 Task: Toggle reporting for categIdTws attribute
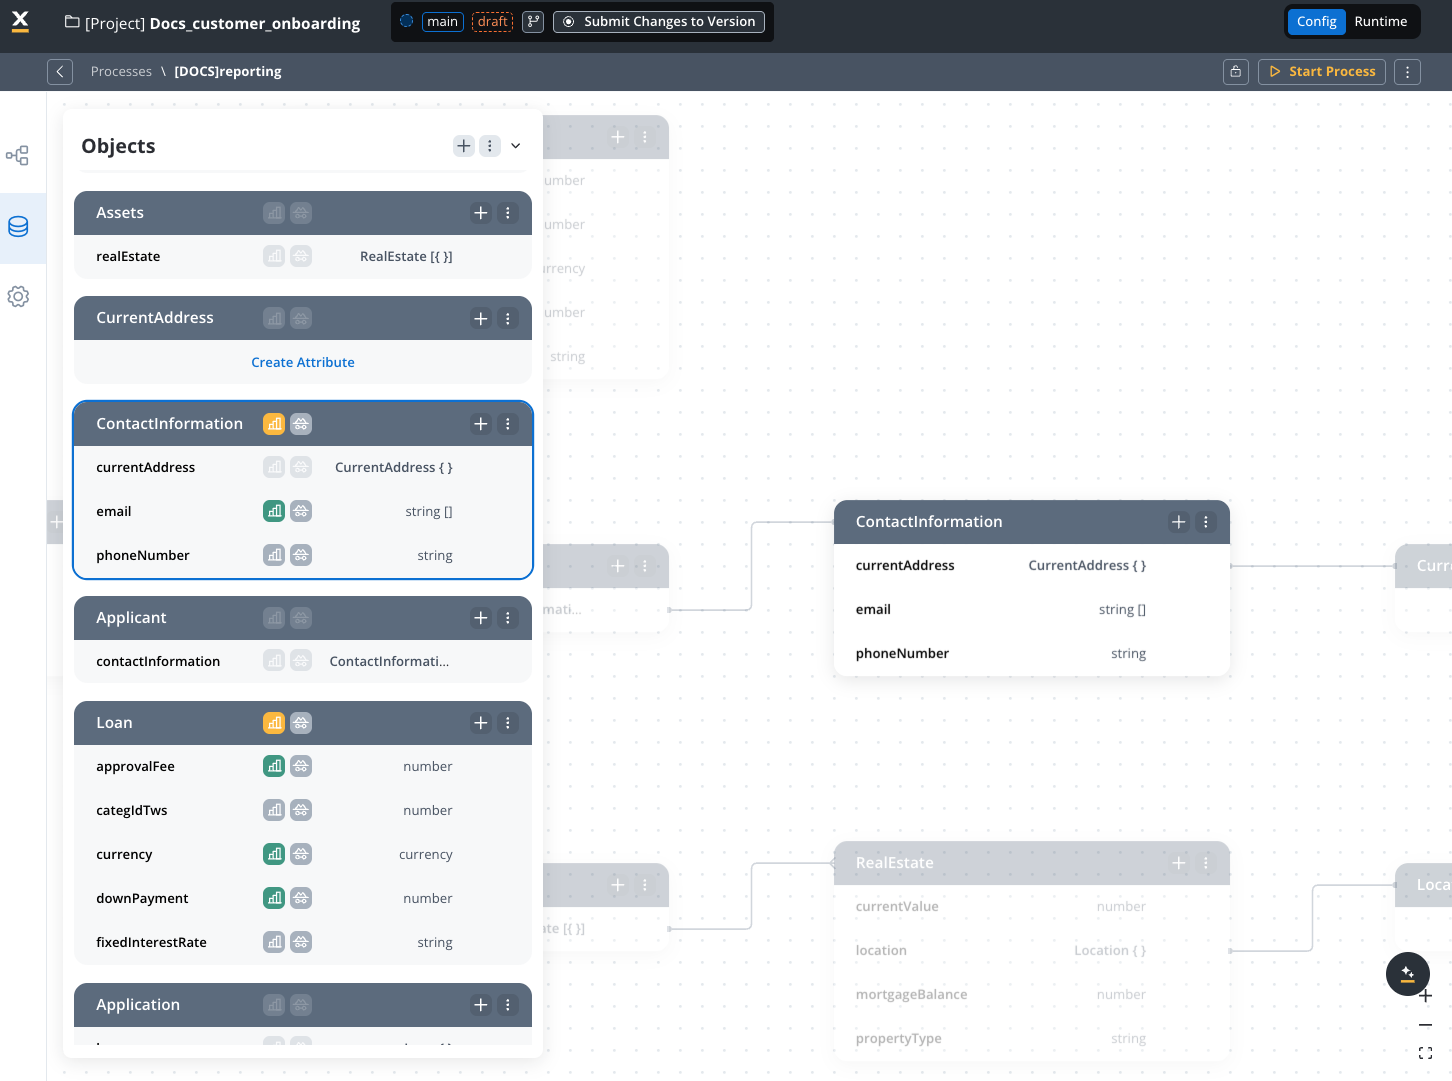pyautogui.click(x=274, y=810)
